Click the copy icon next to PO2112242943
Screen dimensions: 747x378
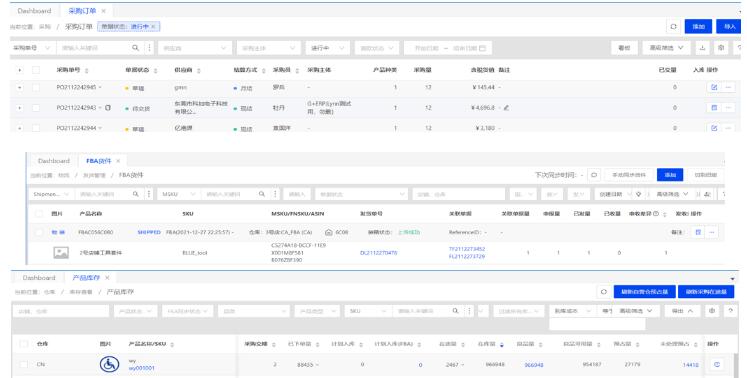coord(108,108)
